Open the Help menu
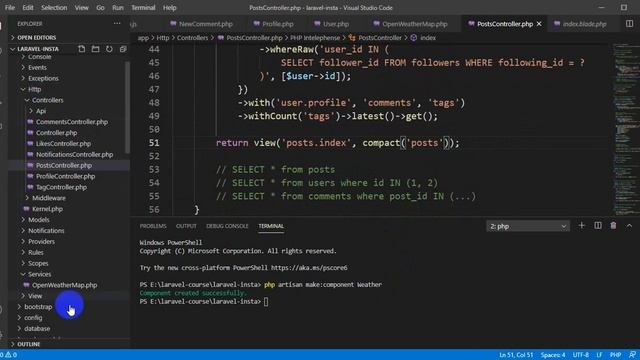 coord(169,8)
